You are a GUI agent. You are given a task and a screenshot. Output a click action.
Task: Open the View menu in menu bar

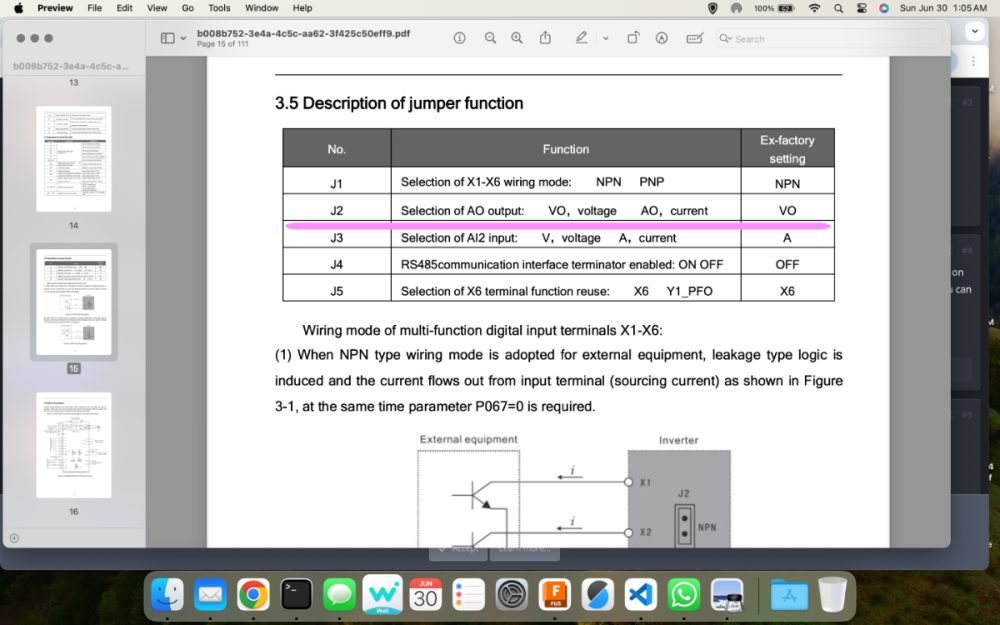point(156,8)
